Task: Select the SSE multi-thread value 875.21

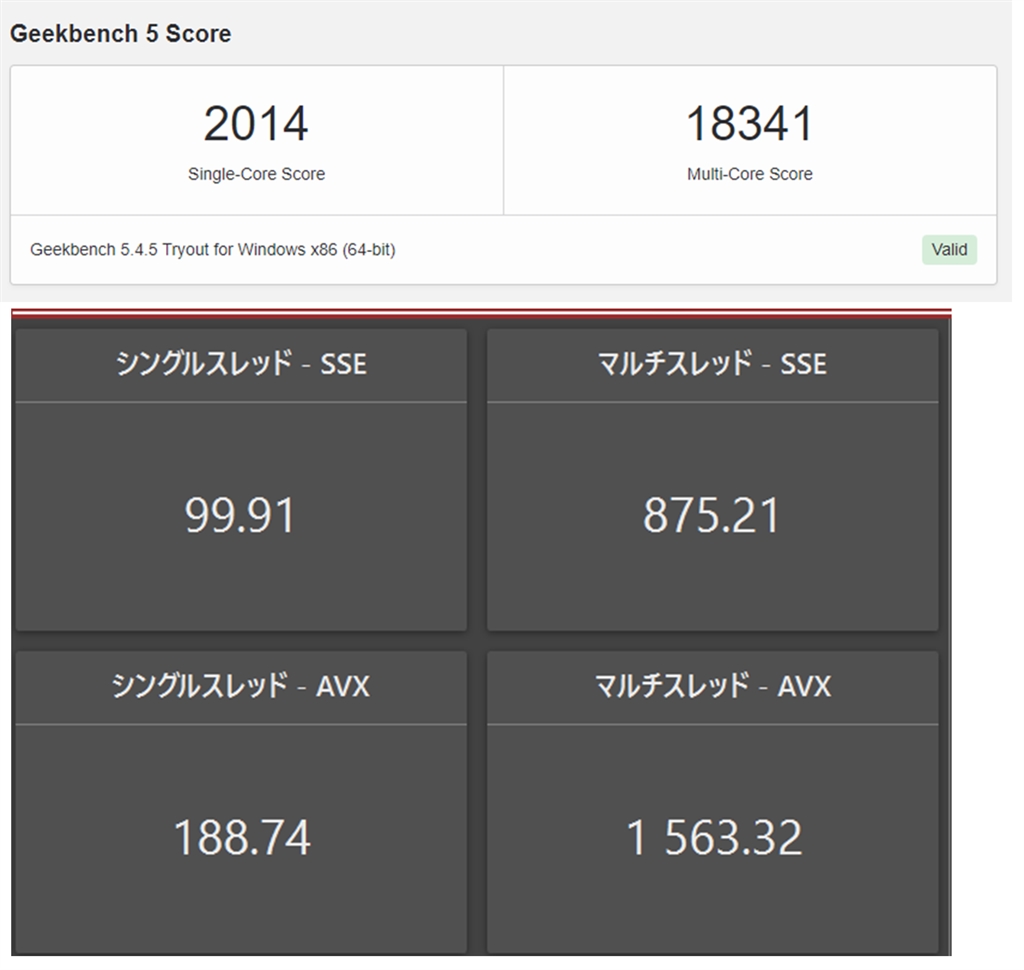Action: click(x=712, y=515)
